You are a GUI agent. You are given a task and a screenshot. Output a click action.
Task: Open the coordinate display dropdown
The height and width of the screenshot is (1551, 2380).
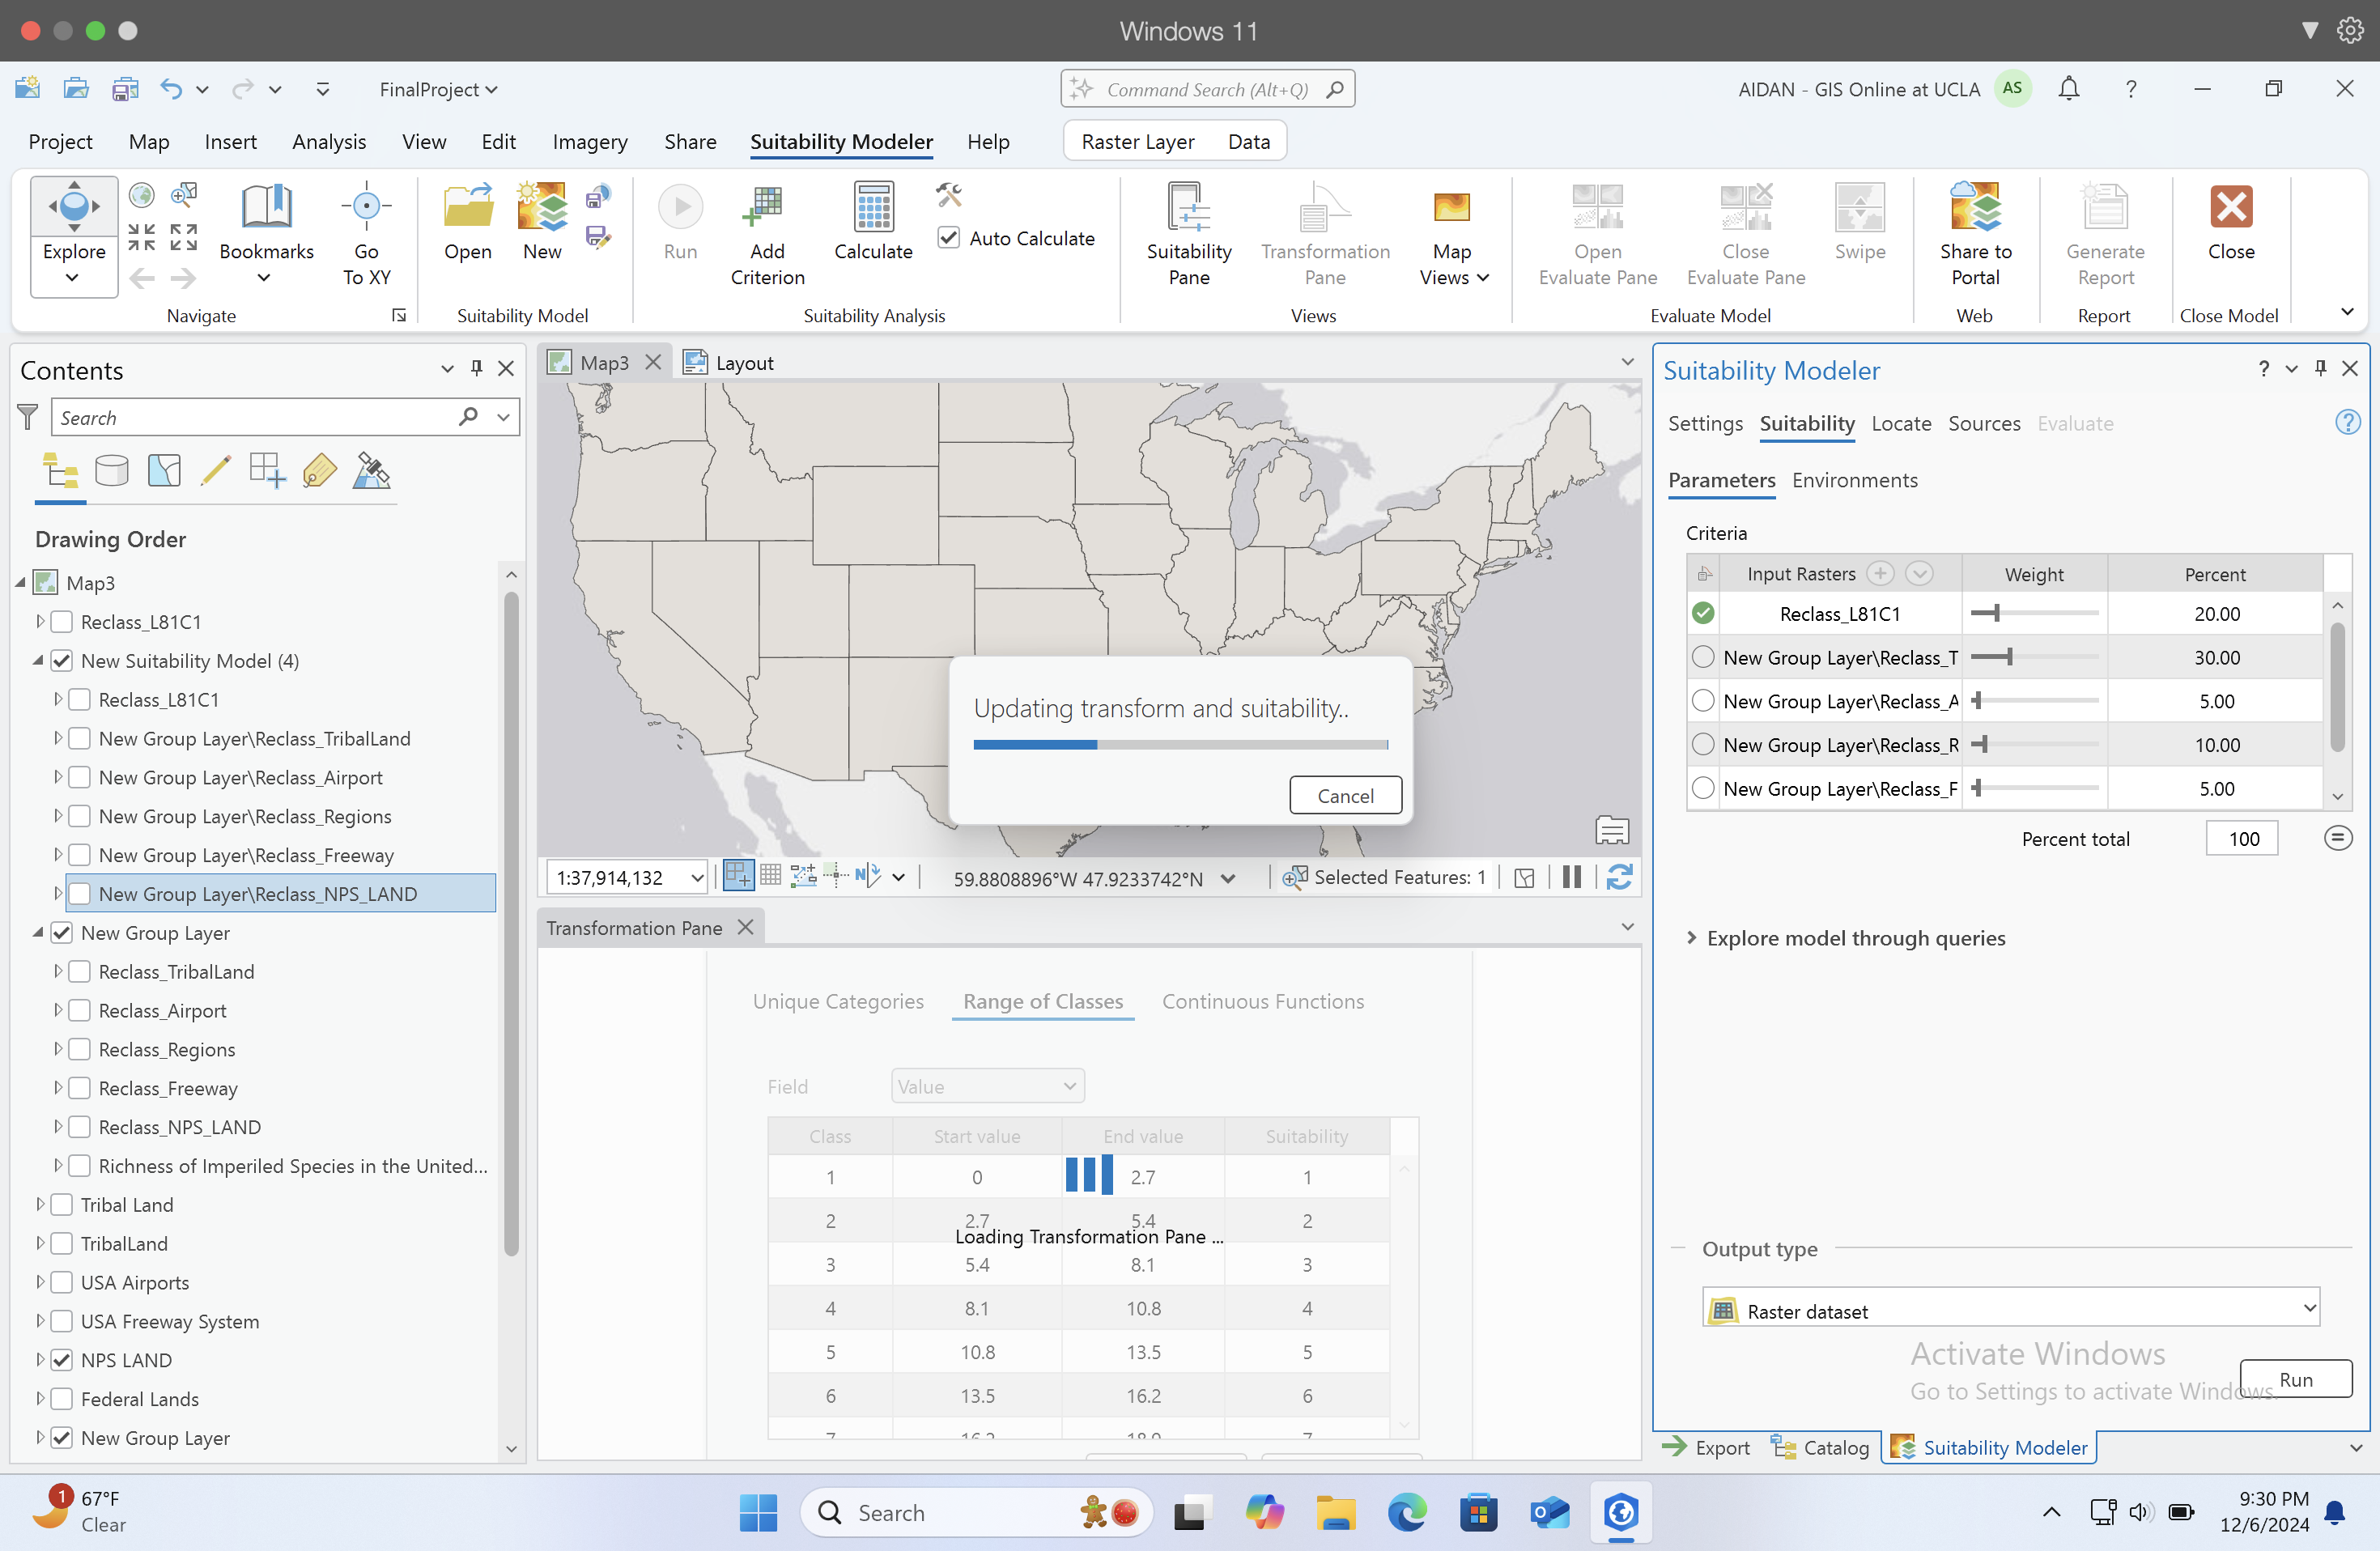point(1229,878)
